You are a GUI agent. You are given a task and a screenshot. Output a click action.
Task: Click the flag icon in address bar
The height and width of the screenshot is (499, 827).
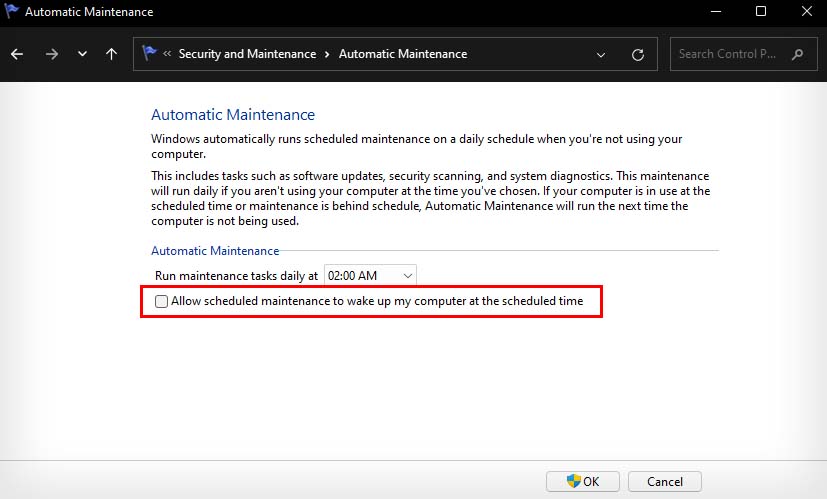tap(149, 53)
